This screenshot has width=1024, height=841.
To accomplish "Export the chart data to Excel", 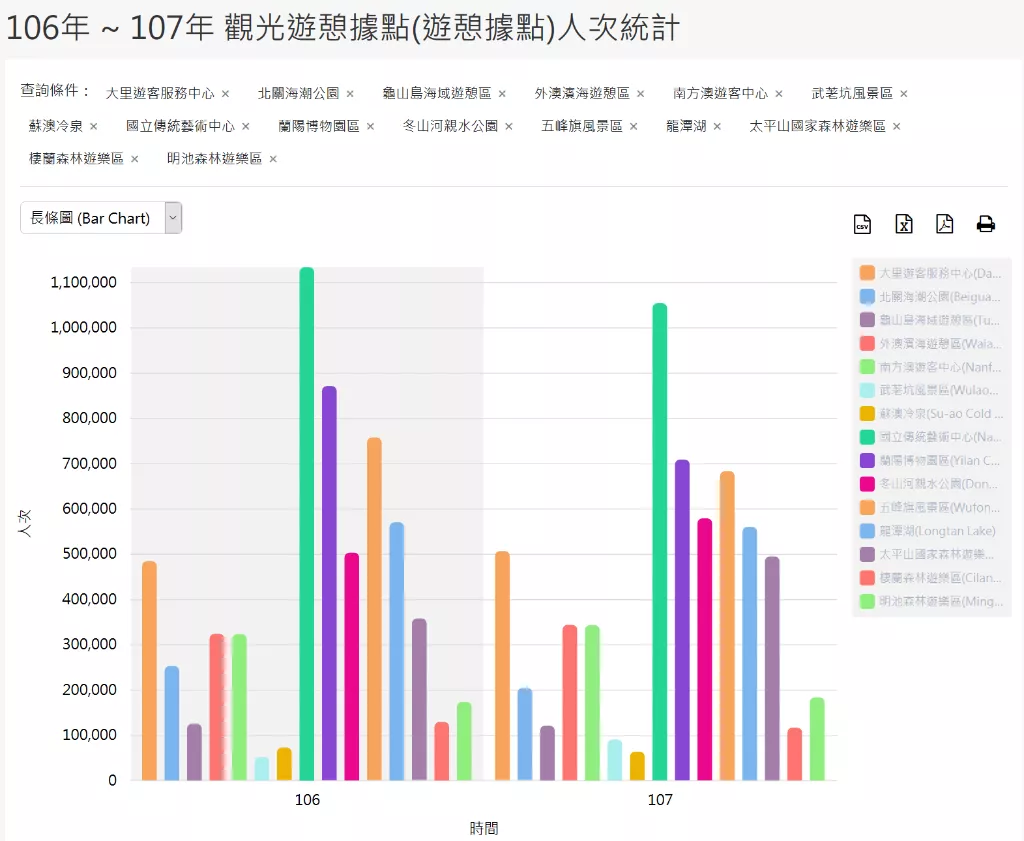I will tap(904, 225).
